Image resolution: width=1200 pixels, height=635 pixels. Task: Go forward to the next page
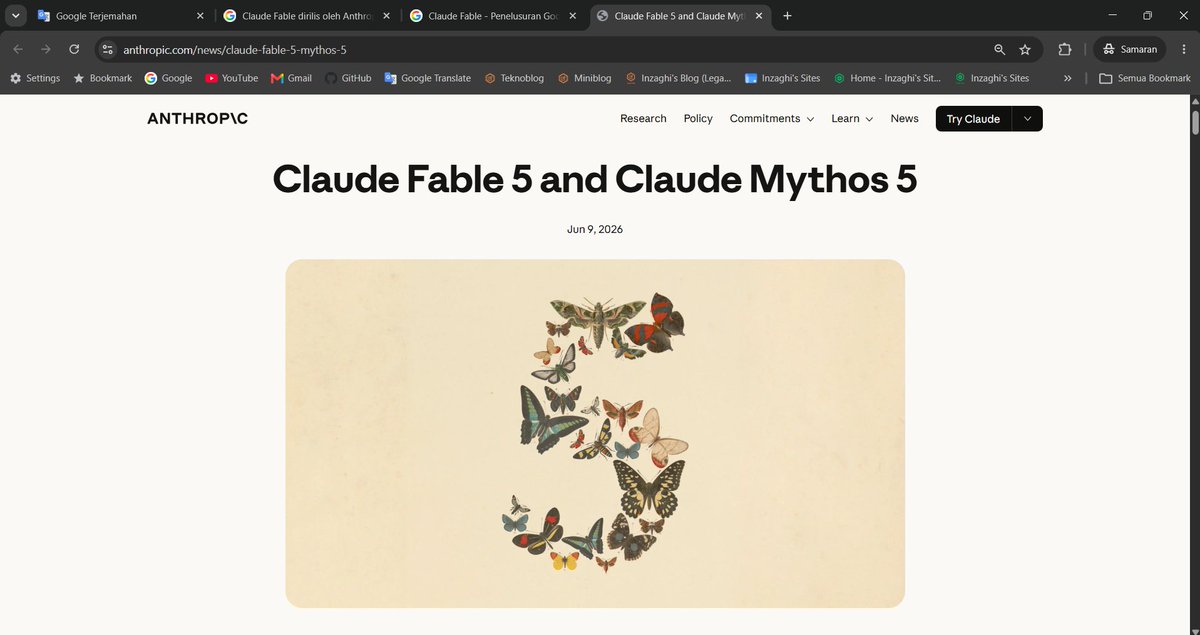tap(46, 49)
